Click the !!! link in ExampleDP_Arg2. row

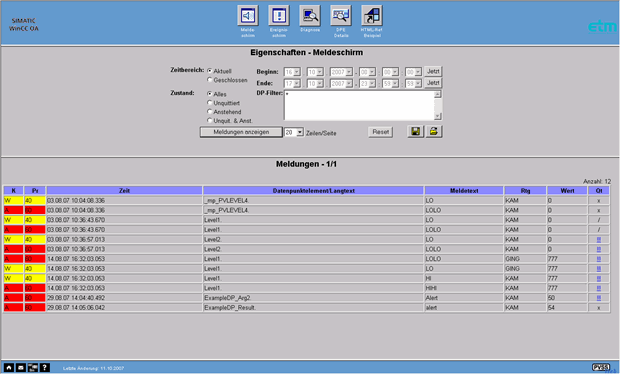[599, 298]
